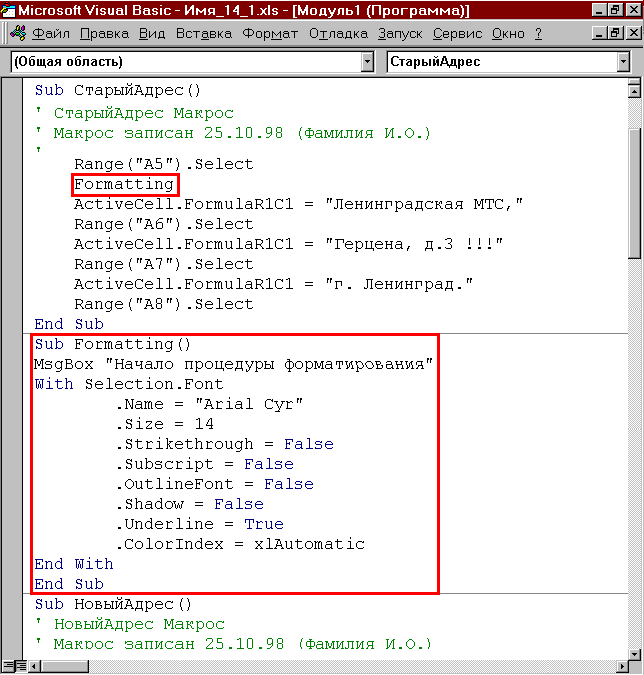Image resolution: width=644 pixels, height=675 pixels.
Task: Click the ".ColorIndex = xlAutomatic" line
Action: [240, 544]
